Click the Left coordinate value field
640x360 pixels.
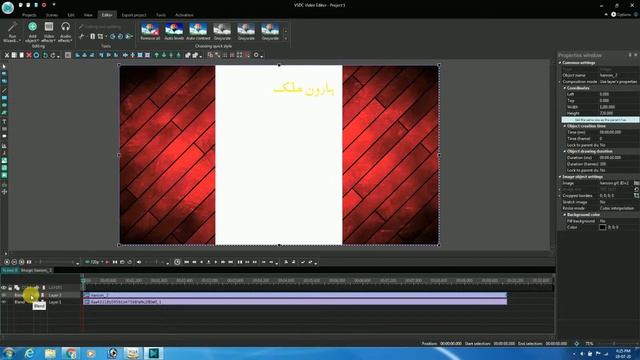pos(618,94)
